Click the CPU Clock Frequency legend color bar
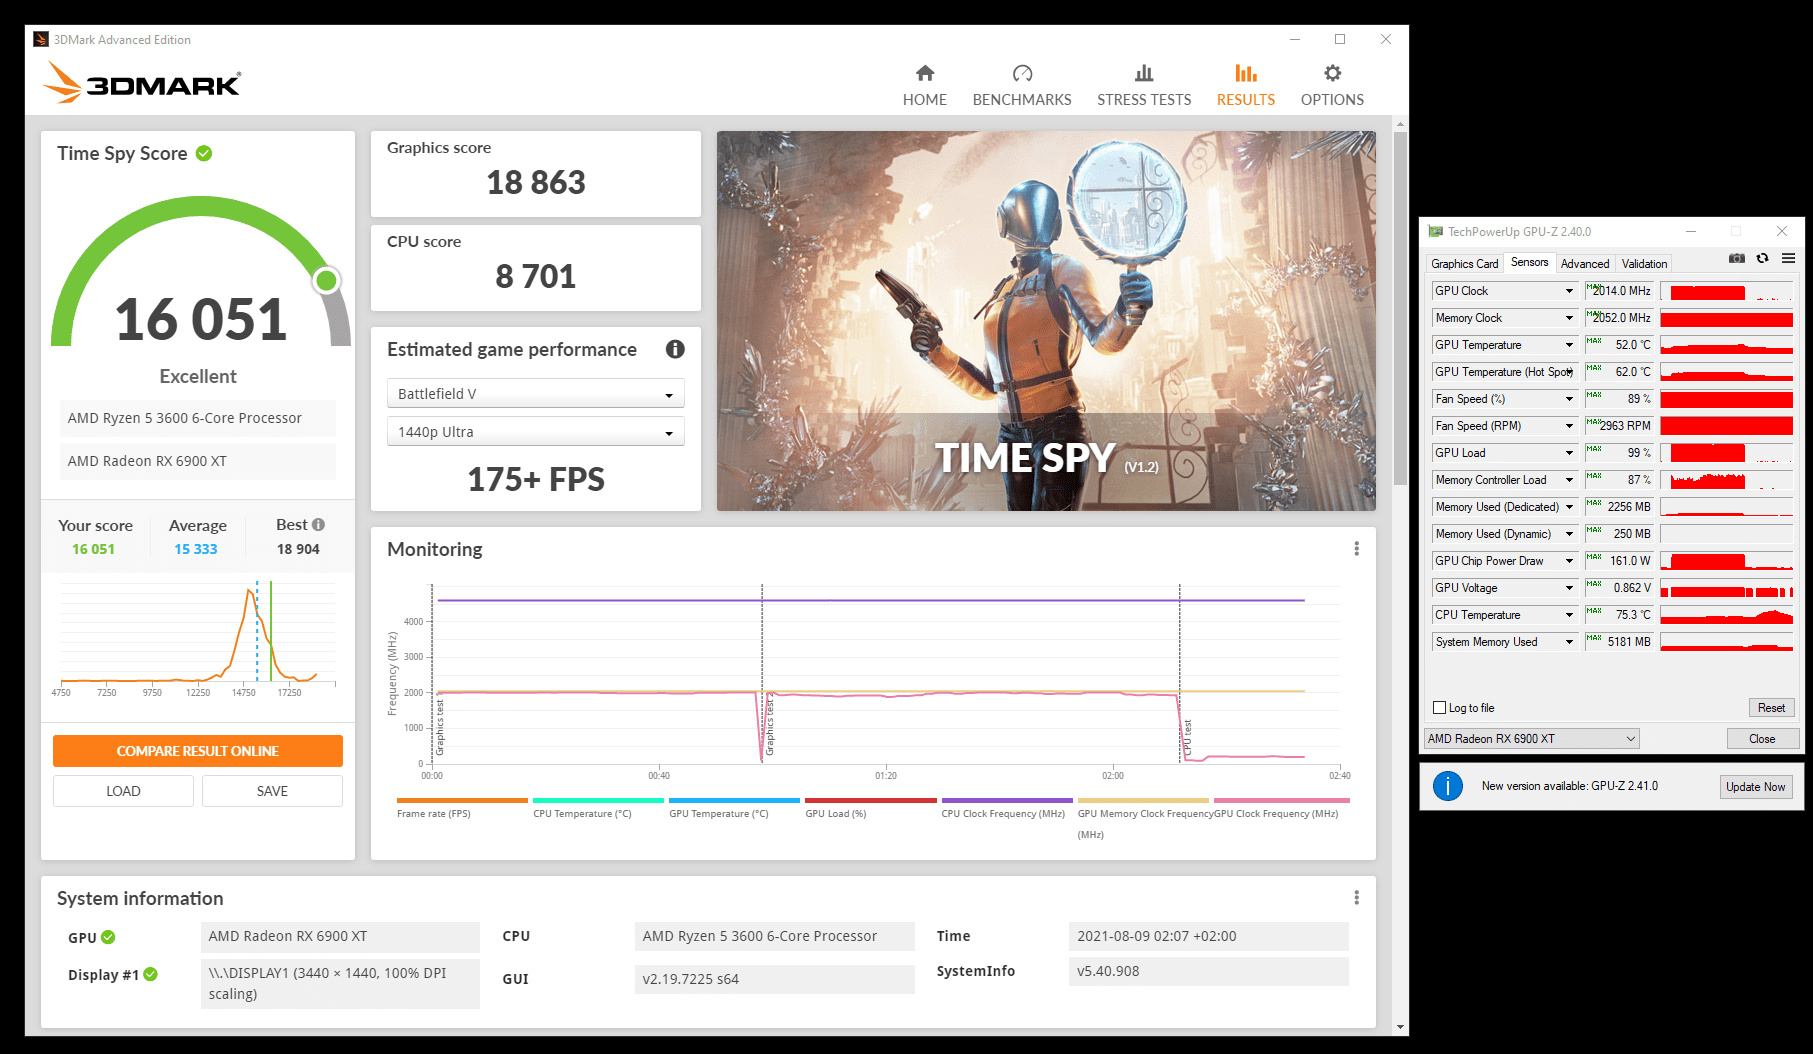Viewport: 1813px width, 1054px height. 1007,800
